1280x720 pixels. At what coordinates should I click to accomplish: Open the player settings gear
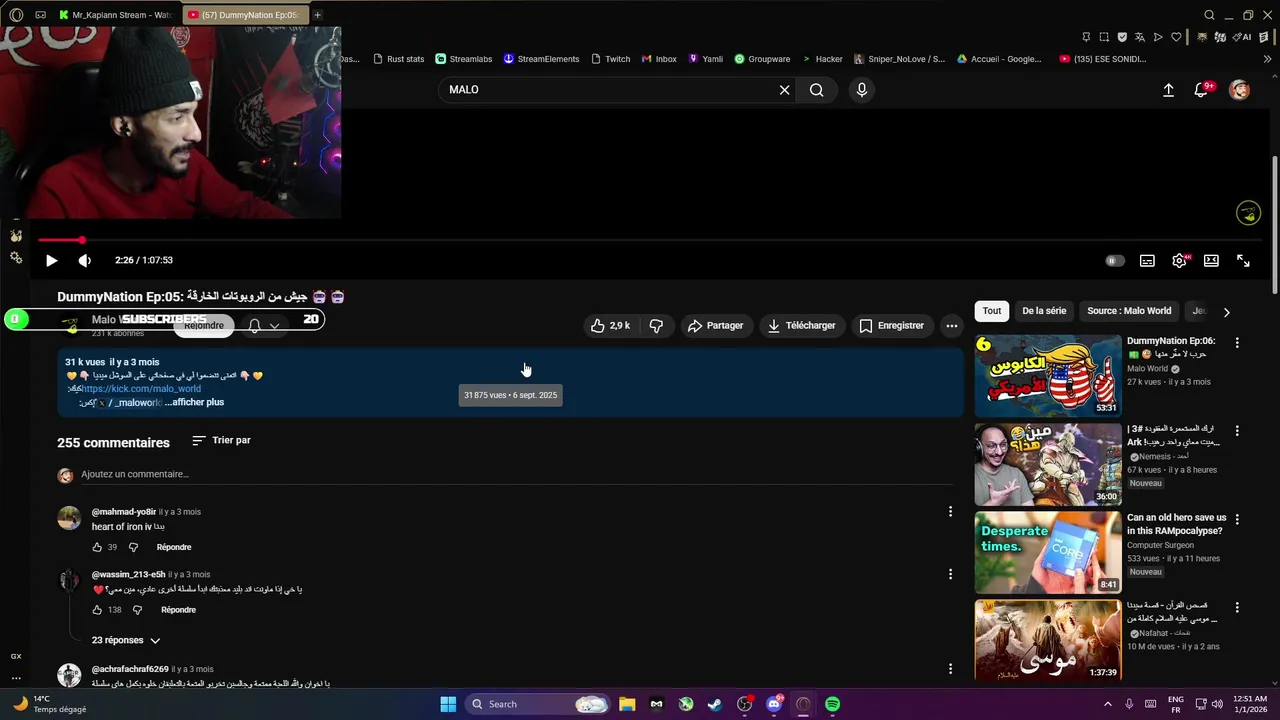1179,260
